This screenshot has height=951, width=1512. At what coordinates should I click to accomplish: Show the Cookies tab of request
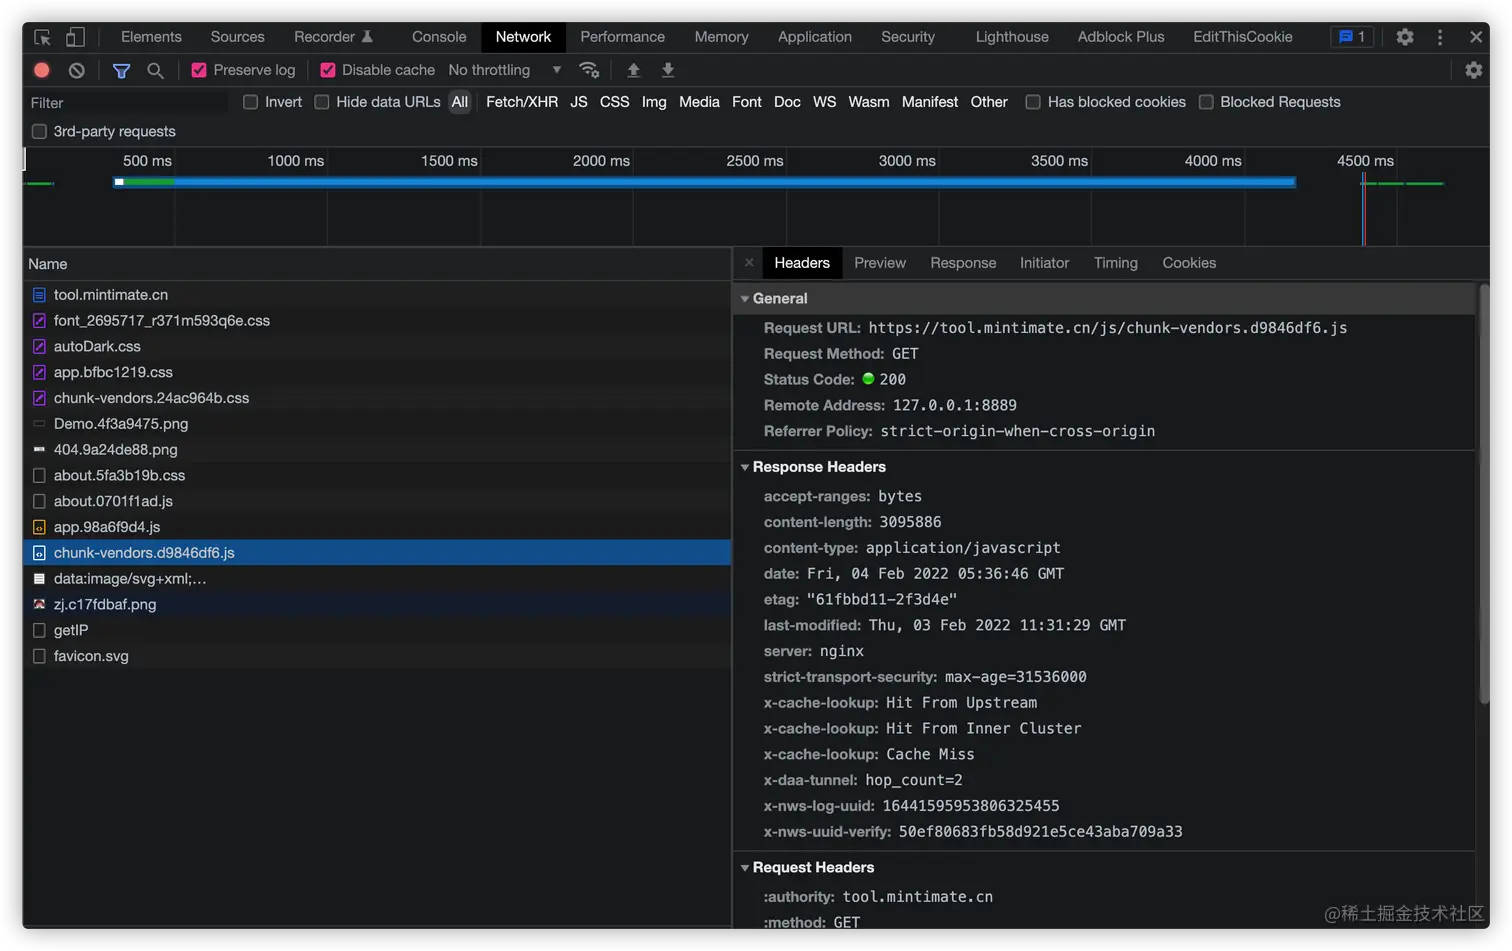click(x=1189, y=263)
